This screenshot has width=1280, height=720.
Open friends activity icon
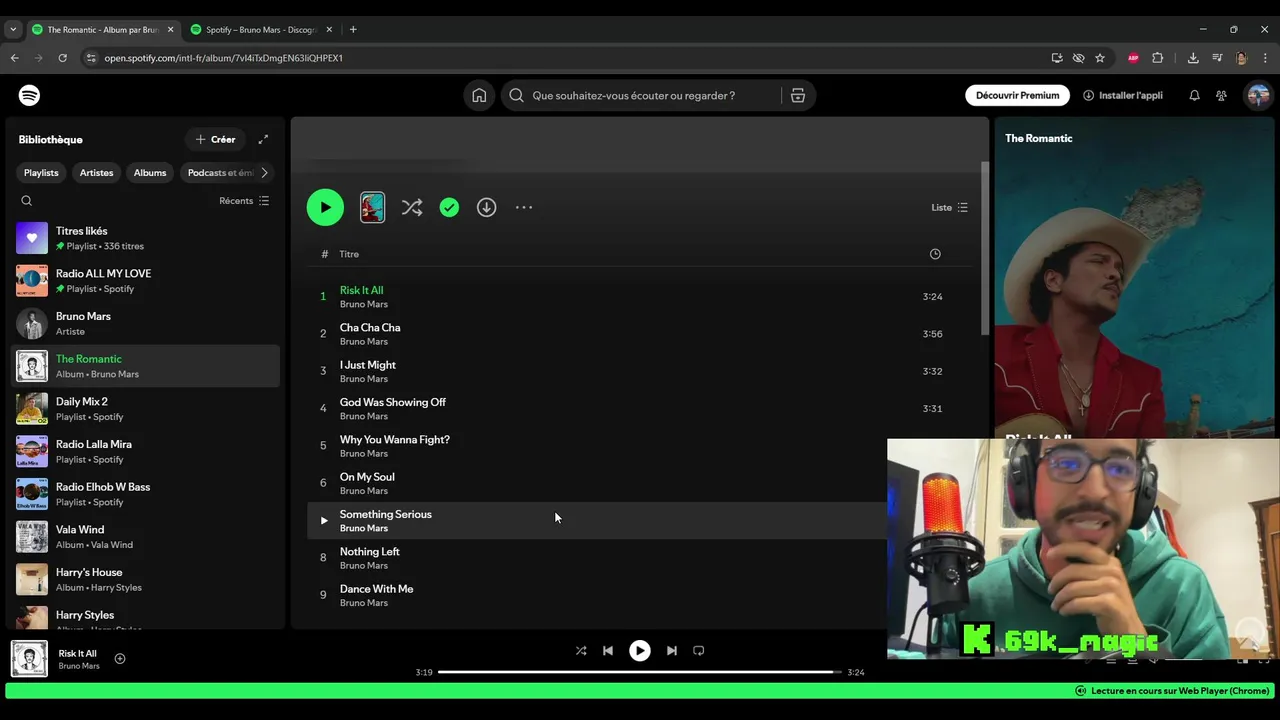click(1221, 96)
